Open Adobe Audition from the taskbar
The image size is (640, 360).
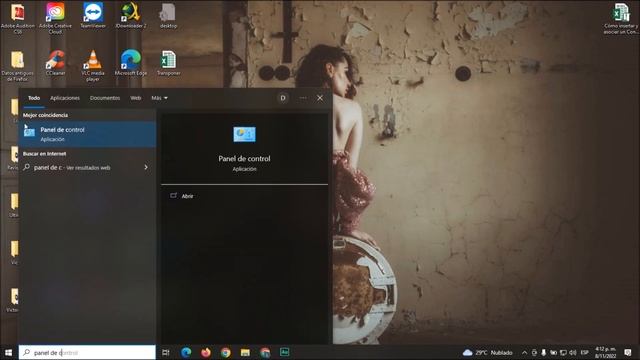[284, 352]
